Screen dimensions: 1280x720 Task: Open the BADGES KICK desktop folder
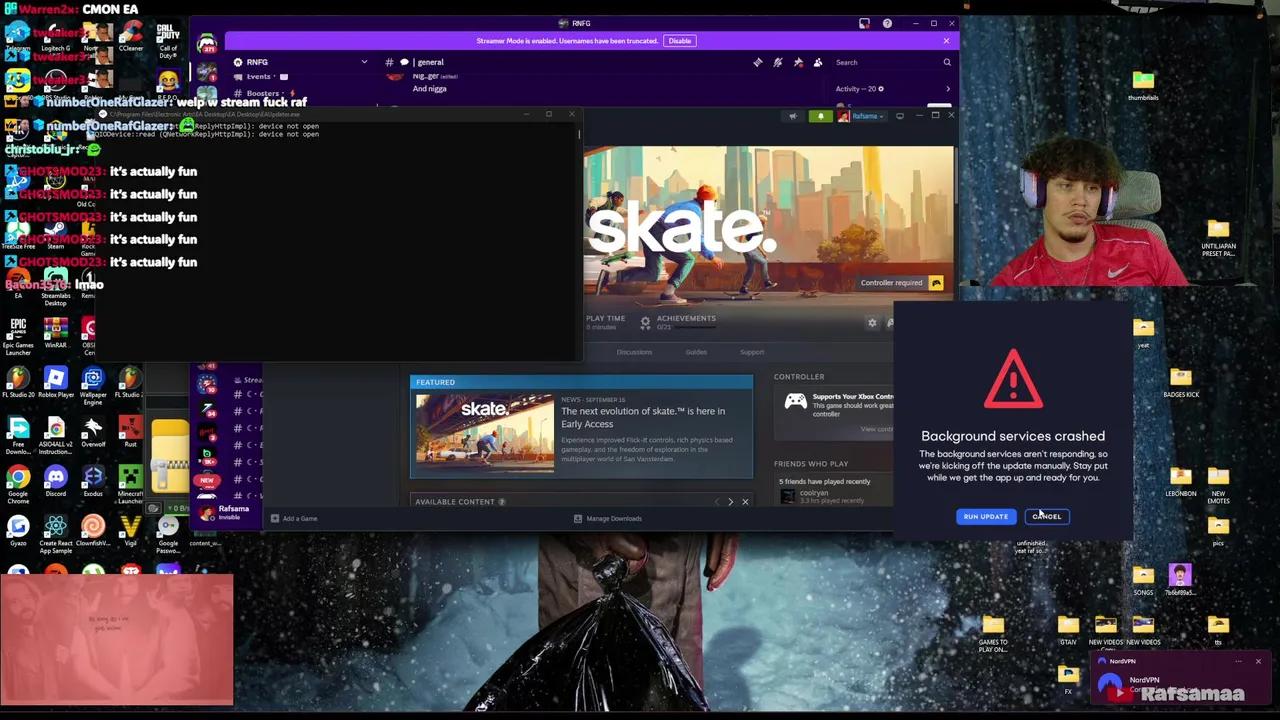(1181, 382)
